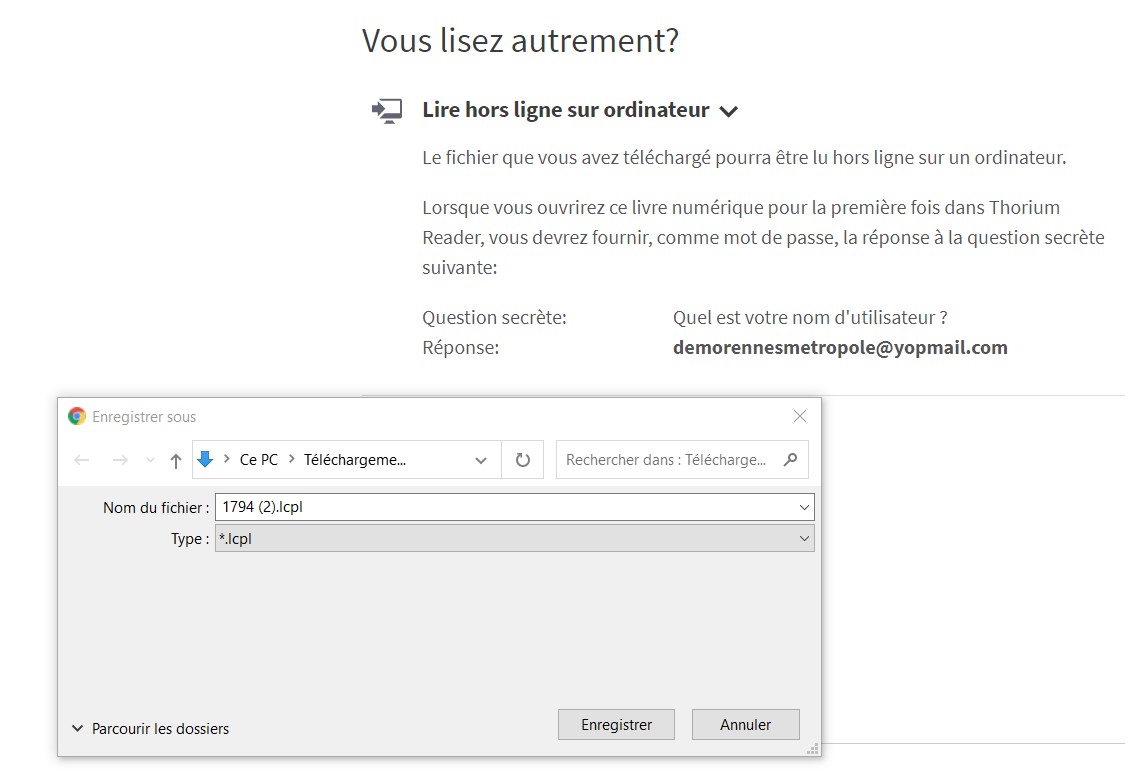The height and width of the screenshot is (777, 1137).
Task: Expand the address bar path history
Action: (481, 460)
